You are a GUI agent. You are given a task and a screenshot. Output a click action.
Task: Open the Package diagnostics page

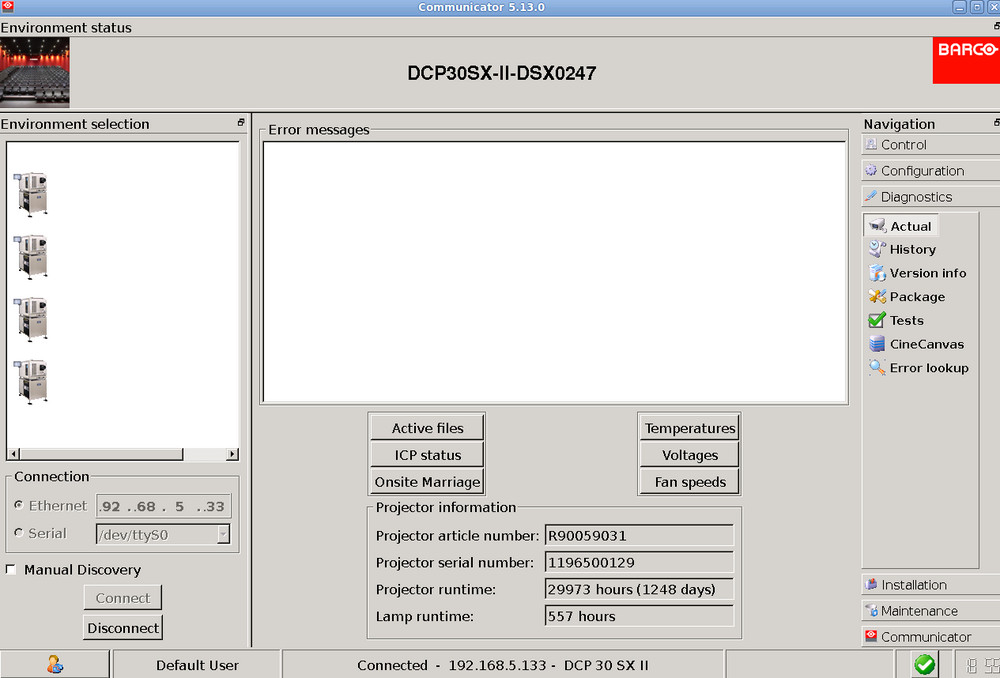pos(906,297)
